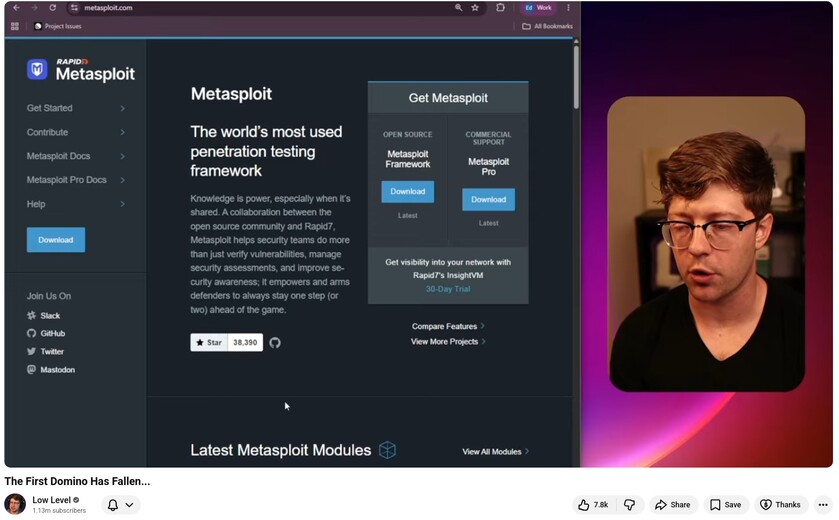Image resolution: width=839 pixels, height=520 pixels.
Task: Open the browser three-dot menu
Action: point(568,7)
